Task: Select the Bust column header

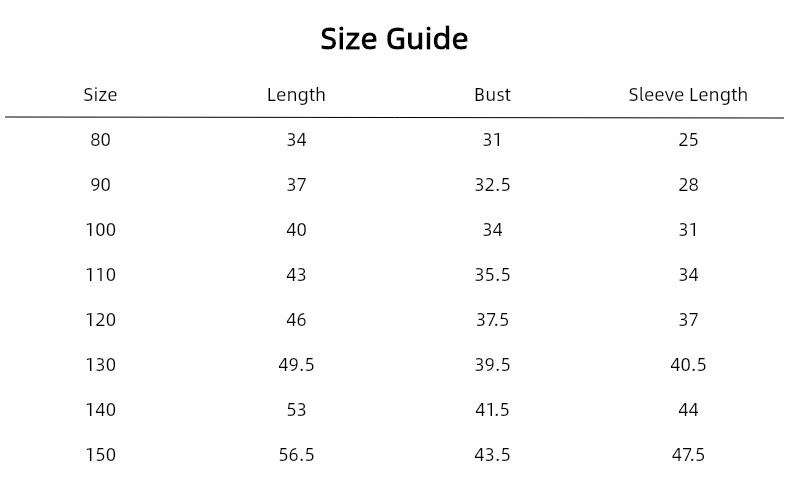Action: point(492,95)
